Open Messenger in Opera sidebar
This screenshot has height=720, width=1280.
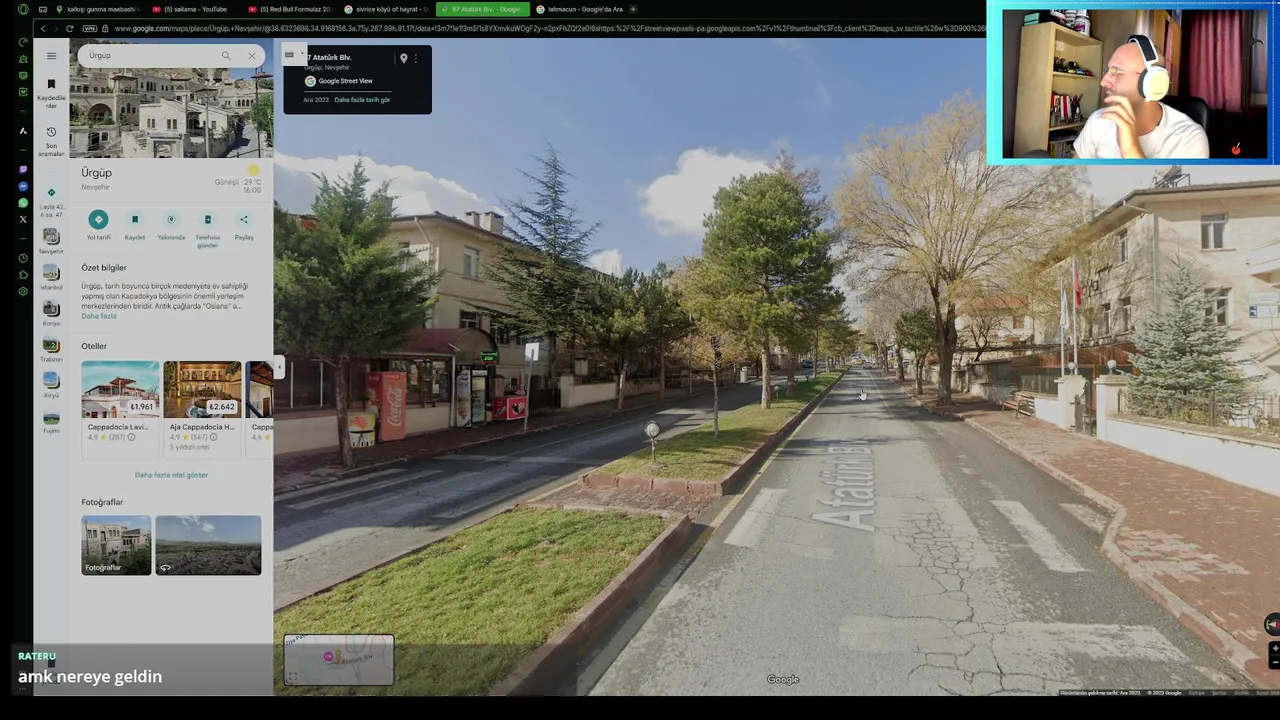click(23, 186)
